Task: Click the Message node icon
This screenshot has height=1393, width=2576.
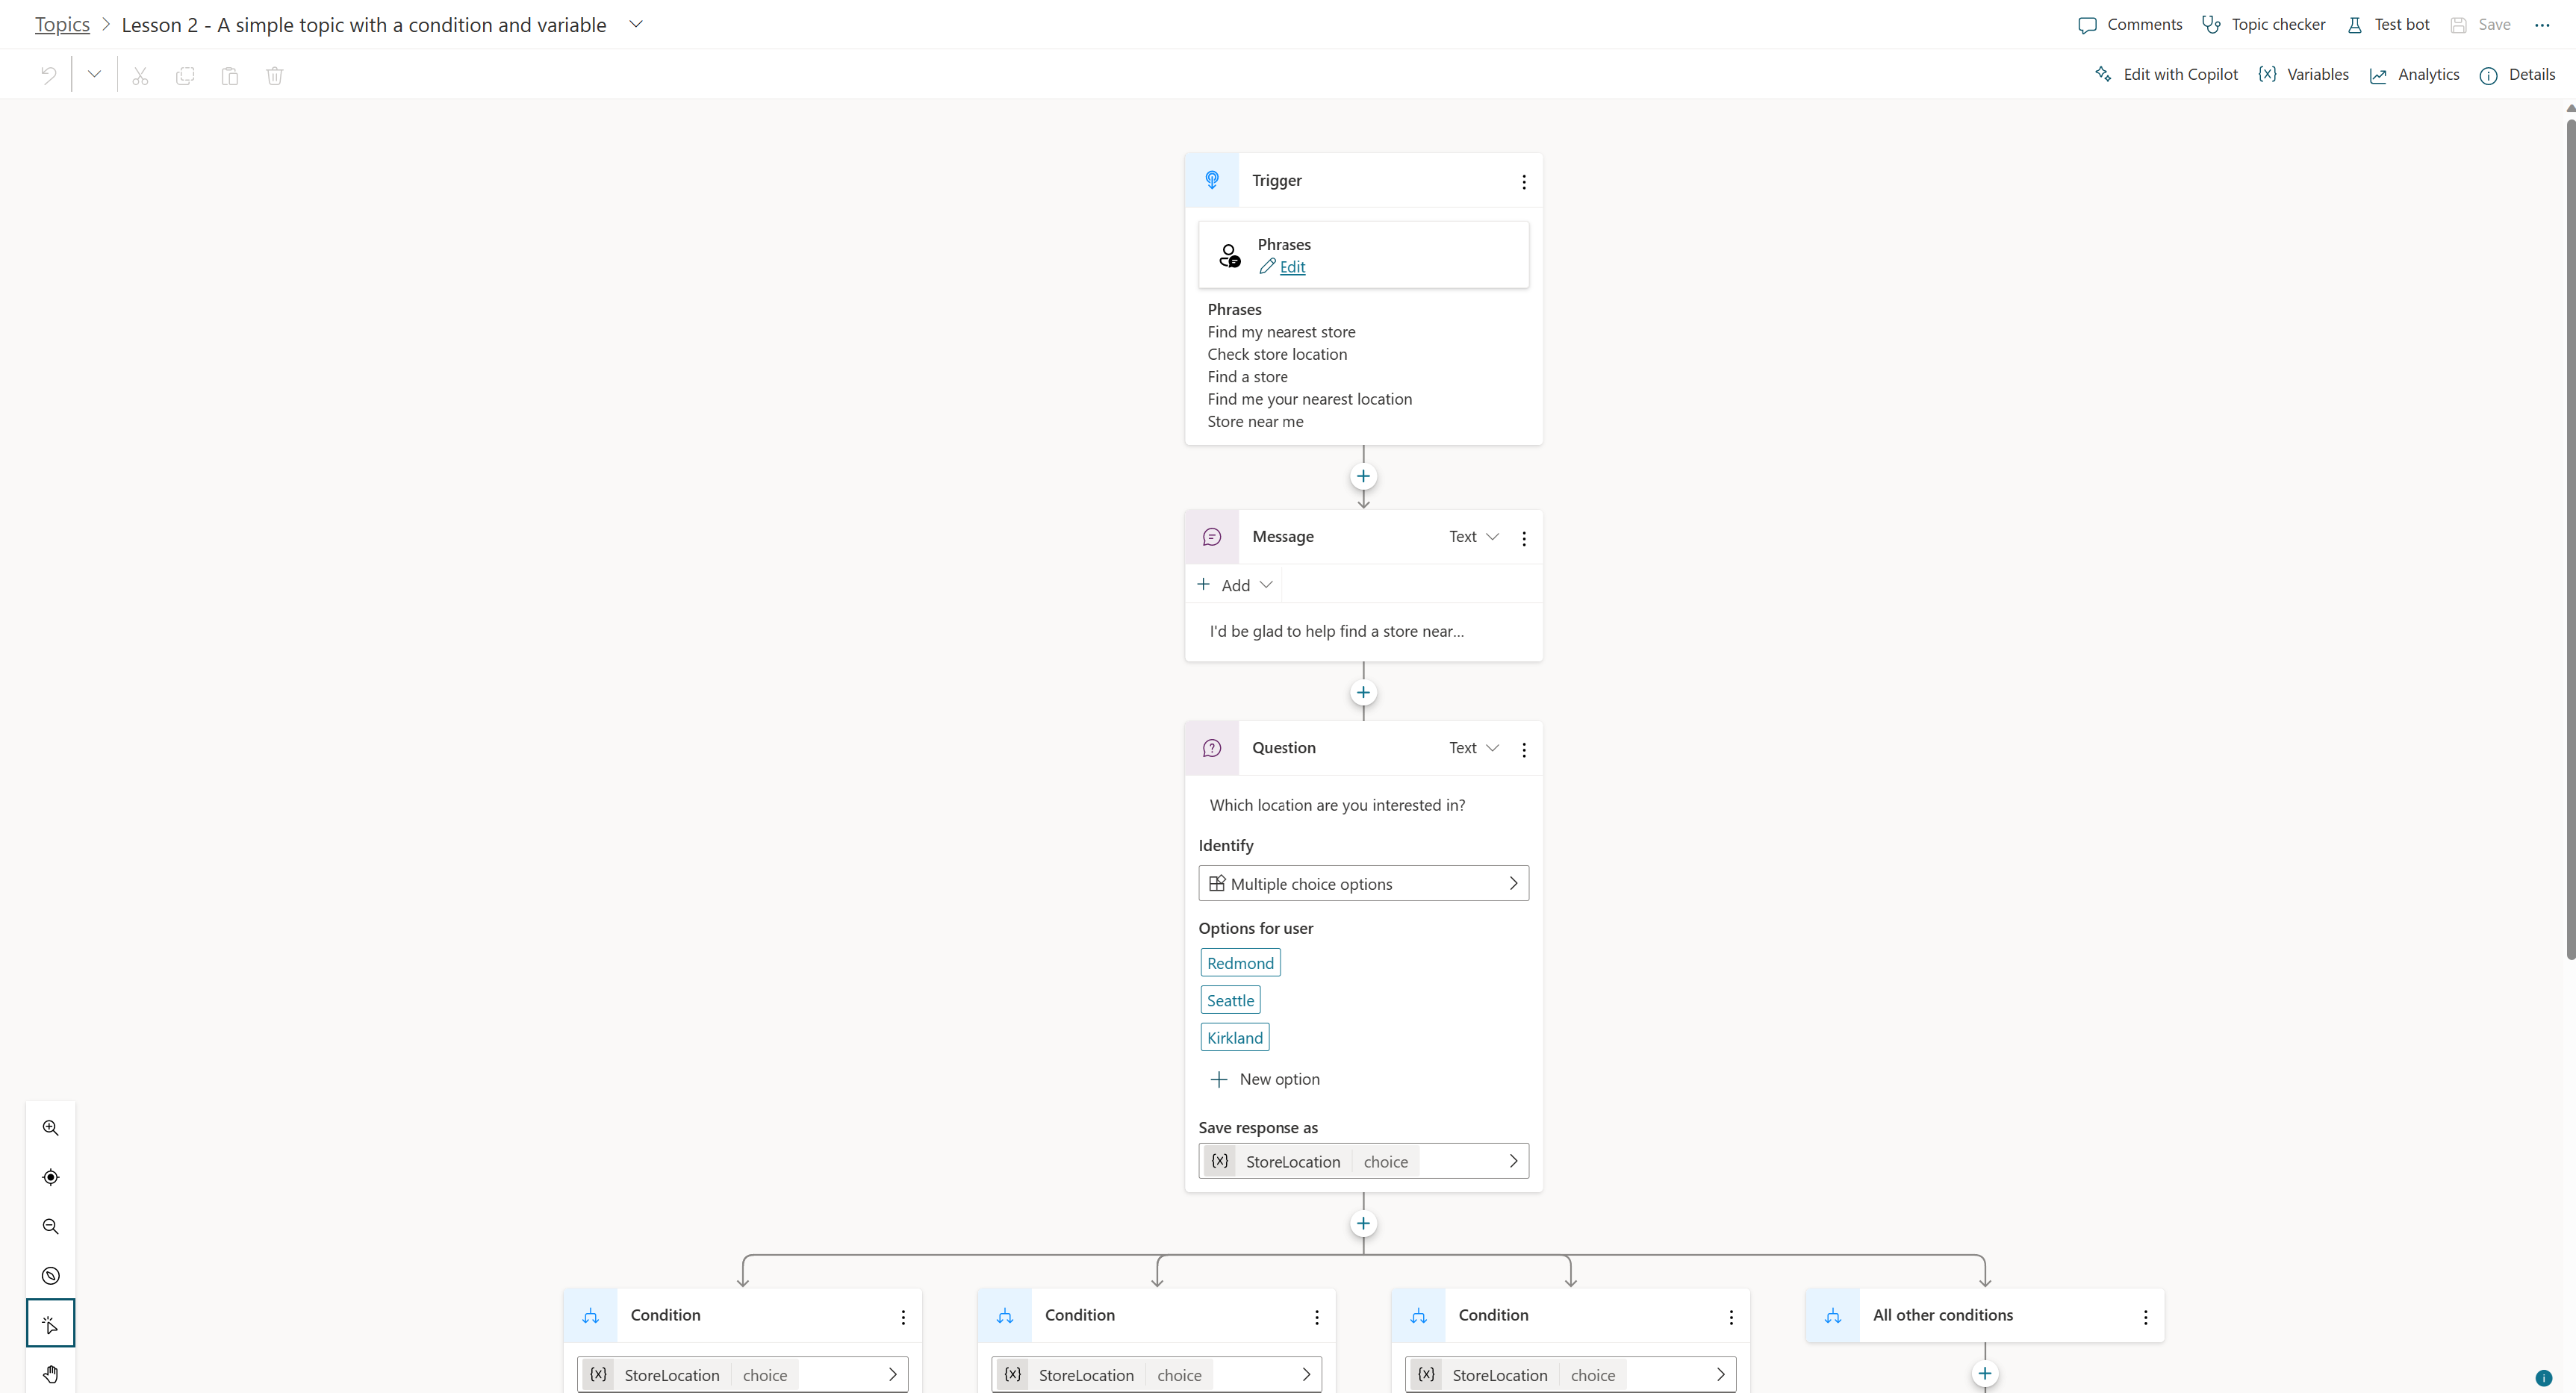Action: coord(1211,535)
